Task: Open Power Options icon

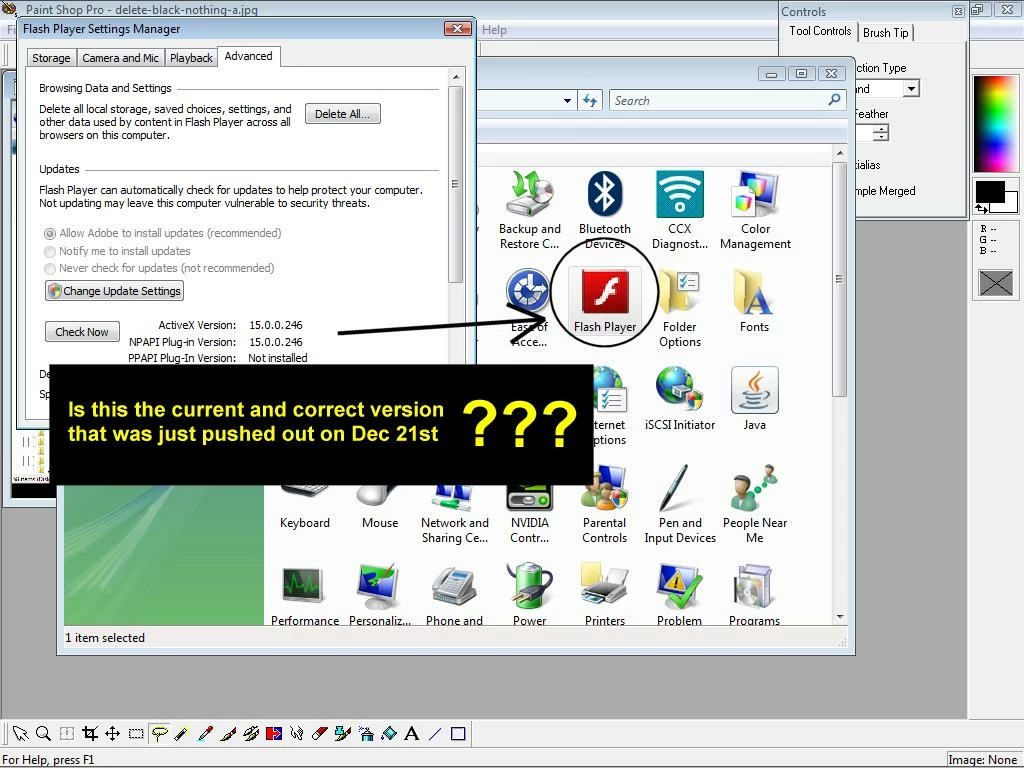Action: click(x=530, y=594)
